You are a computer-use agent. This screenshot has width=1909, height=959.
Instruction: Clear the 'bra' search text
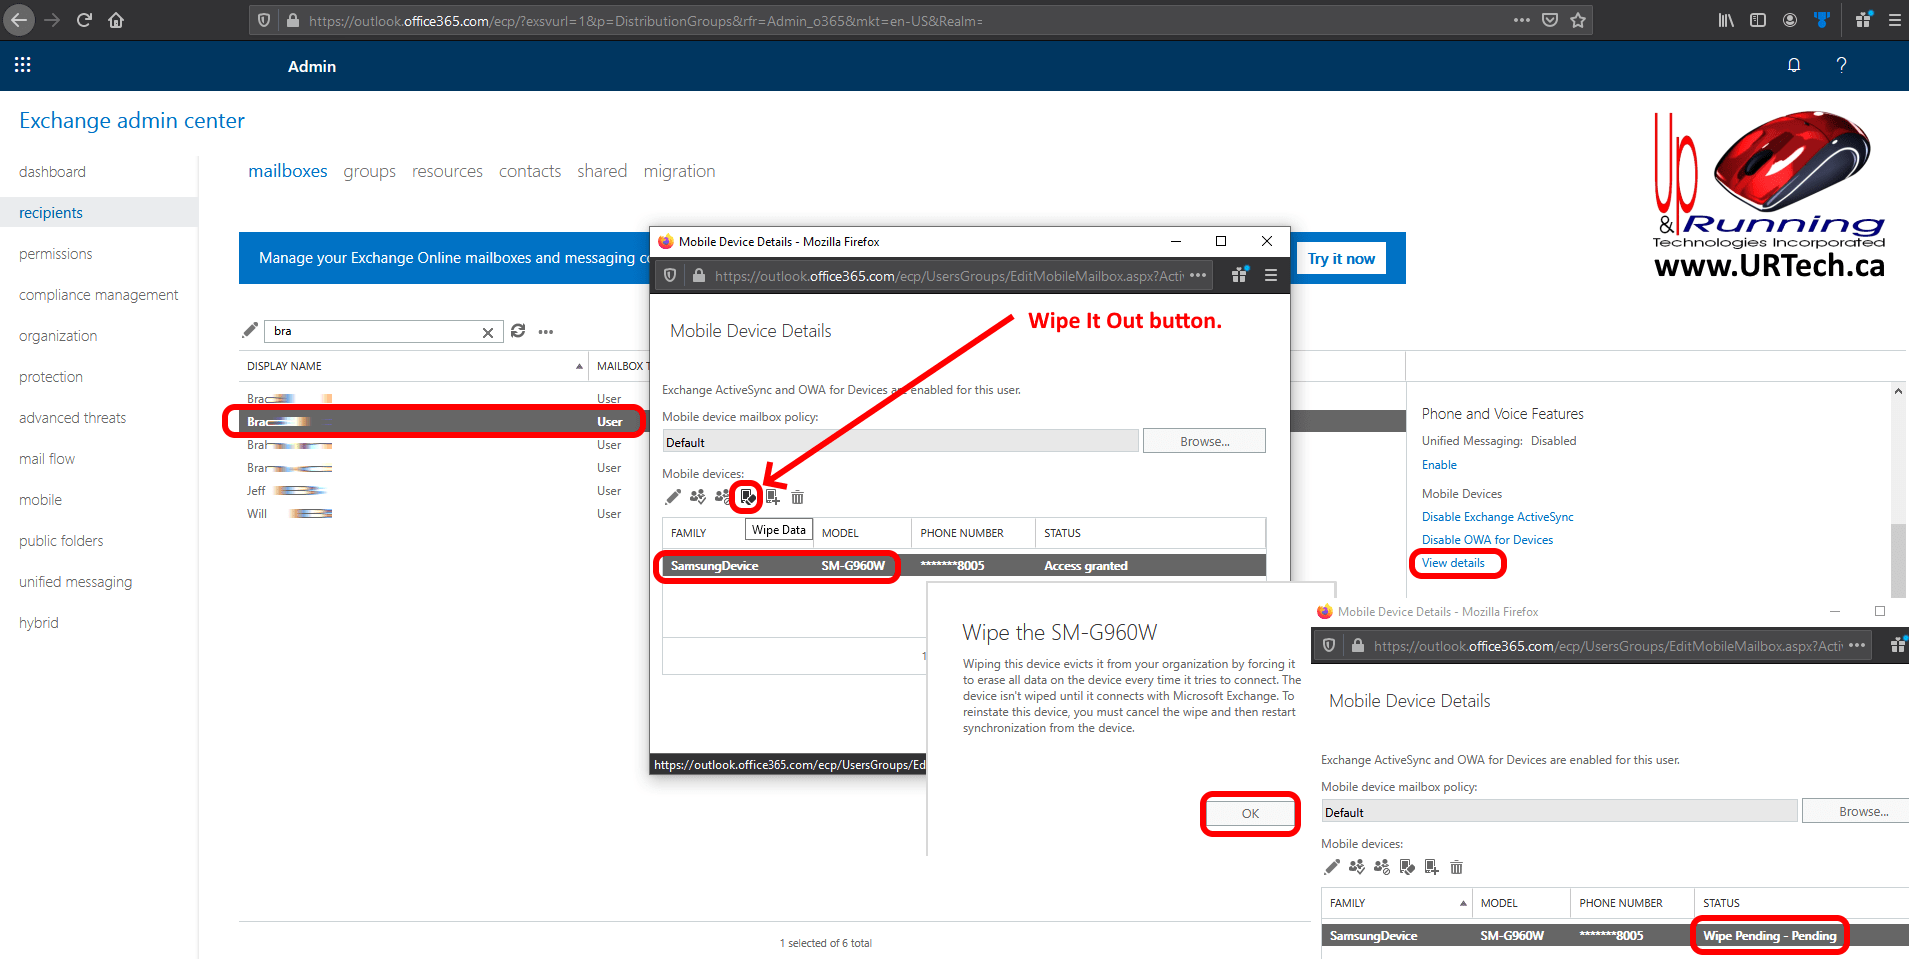488,332
